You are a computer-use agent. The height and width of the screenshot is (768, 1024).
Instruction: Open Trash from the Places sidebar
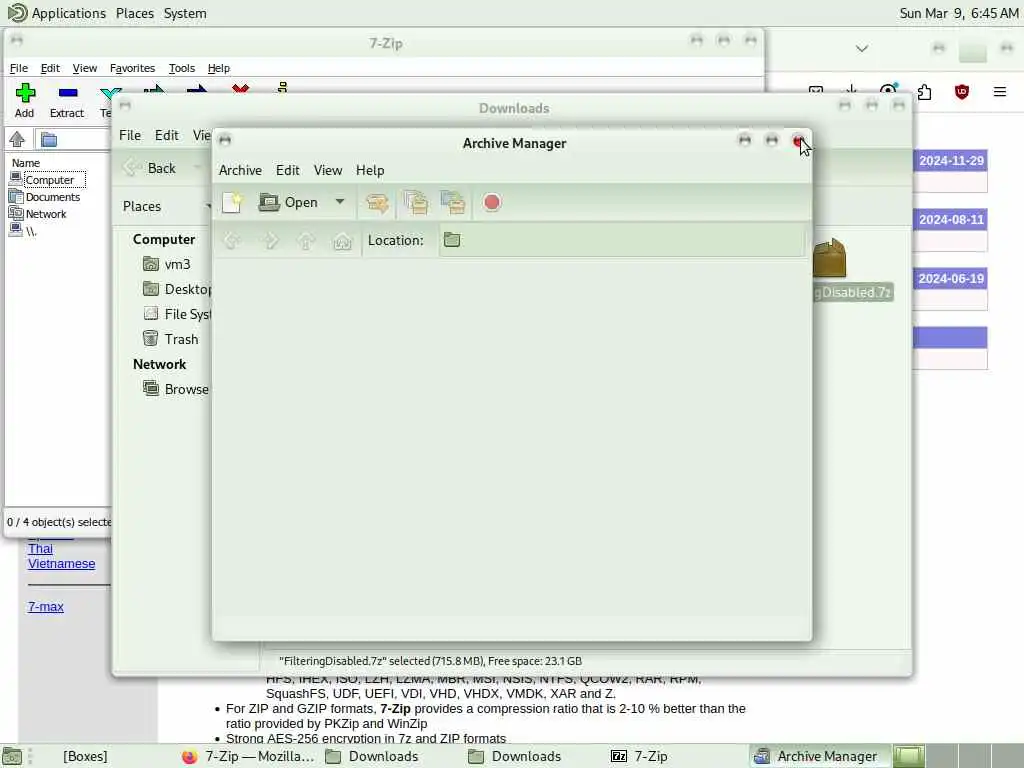point(170,339)
